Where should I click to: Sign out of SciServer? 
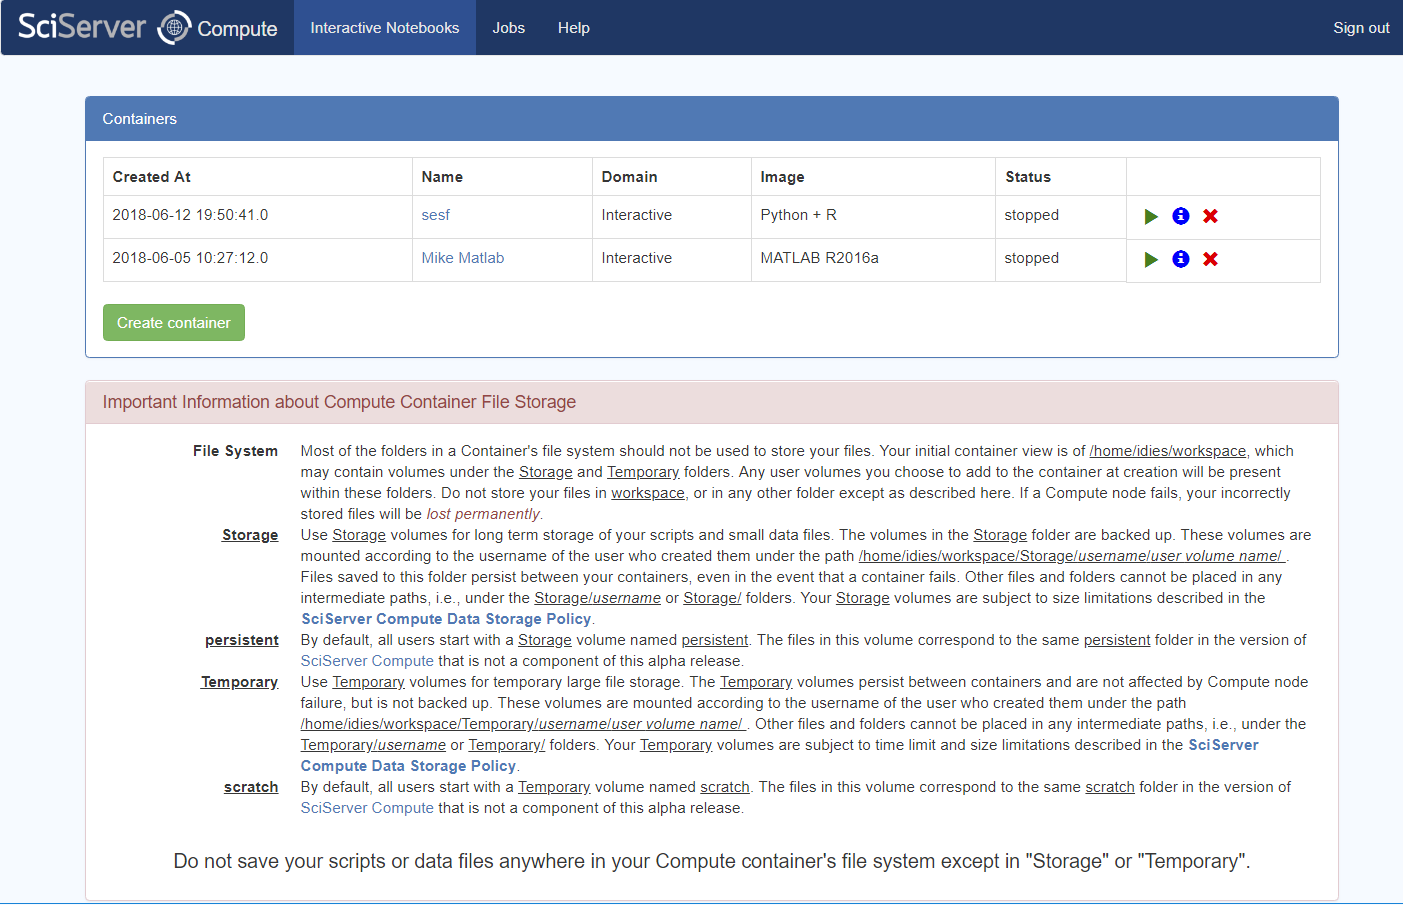point(1361,28)
